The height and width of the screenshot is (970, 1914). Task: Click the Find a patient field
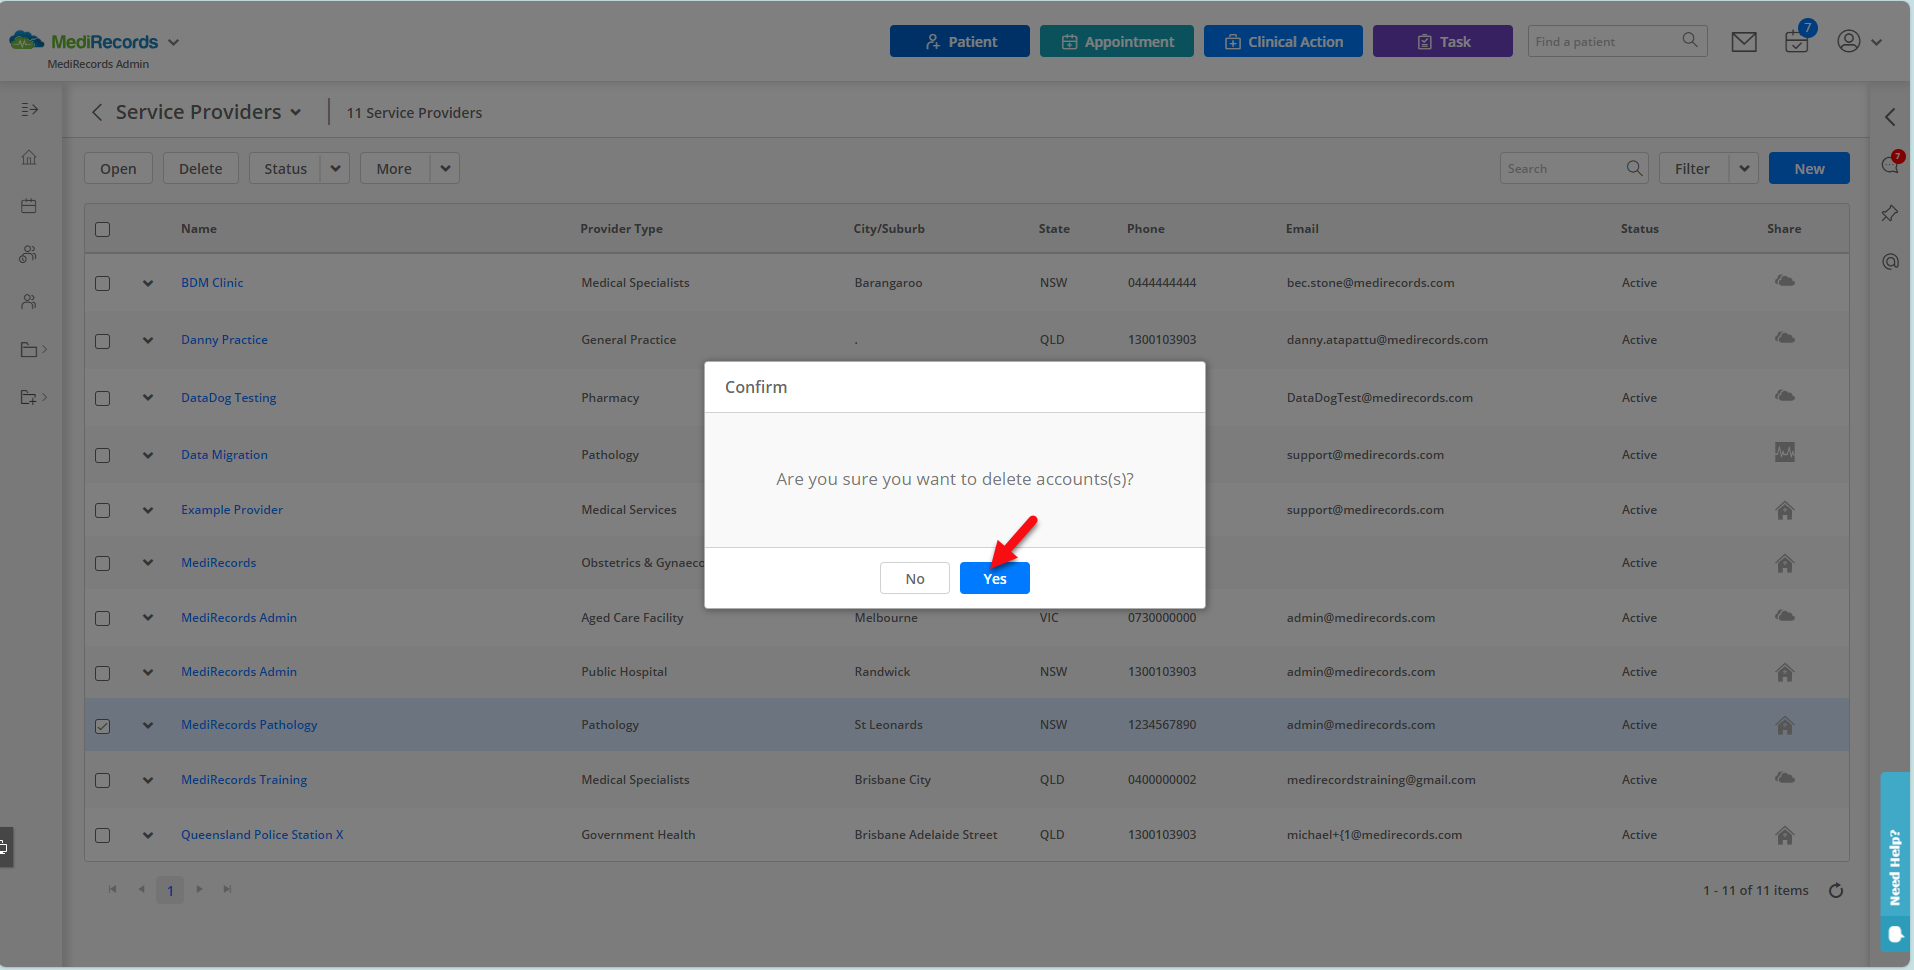pos(1603,41)
